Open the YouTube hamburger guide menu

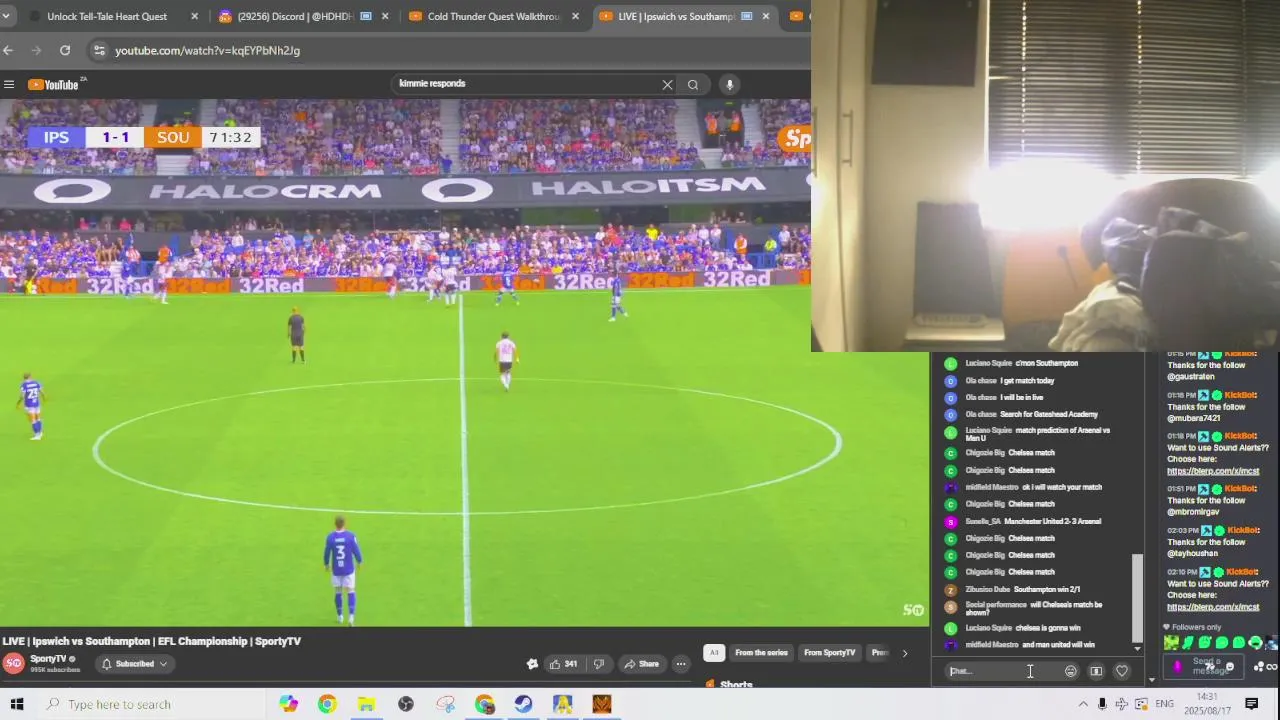tap(9, 85)
